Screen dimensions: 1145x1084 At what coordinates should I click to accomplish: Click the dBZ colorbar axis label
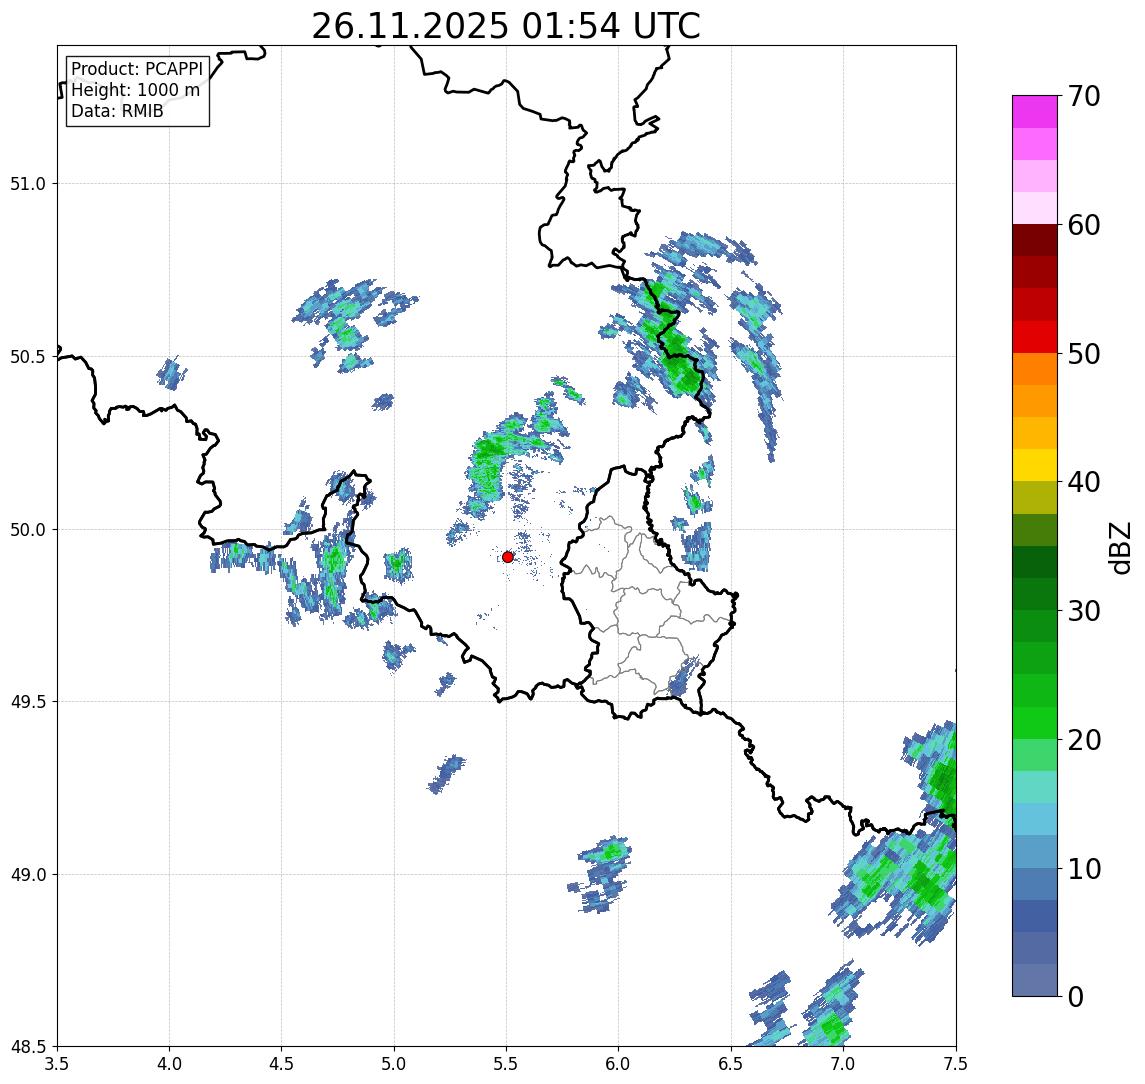pyautogui.click(x=1120, y=548)
